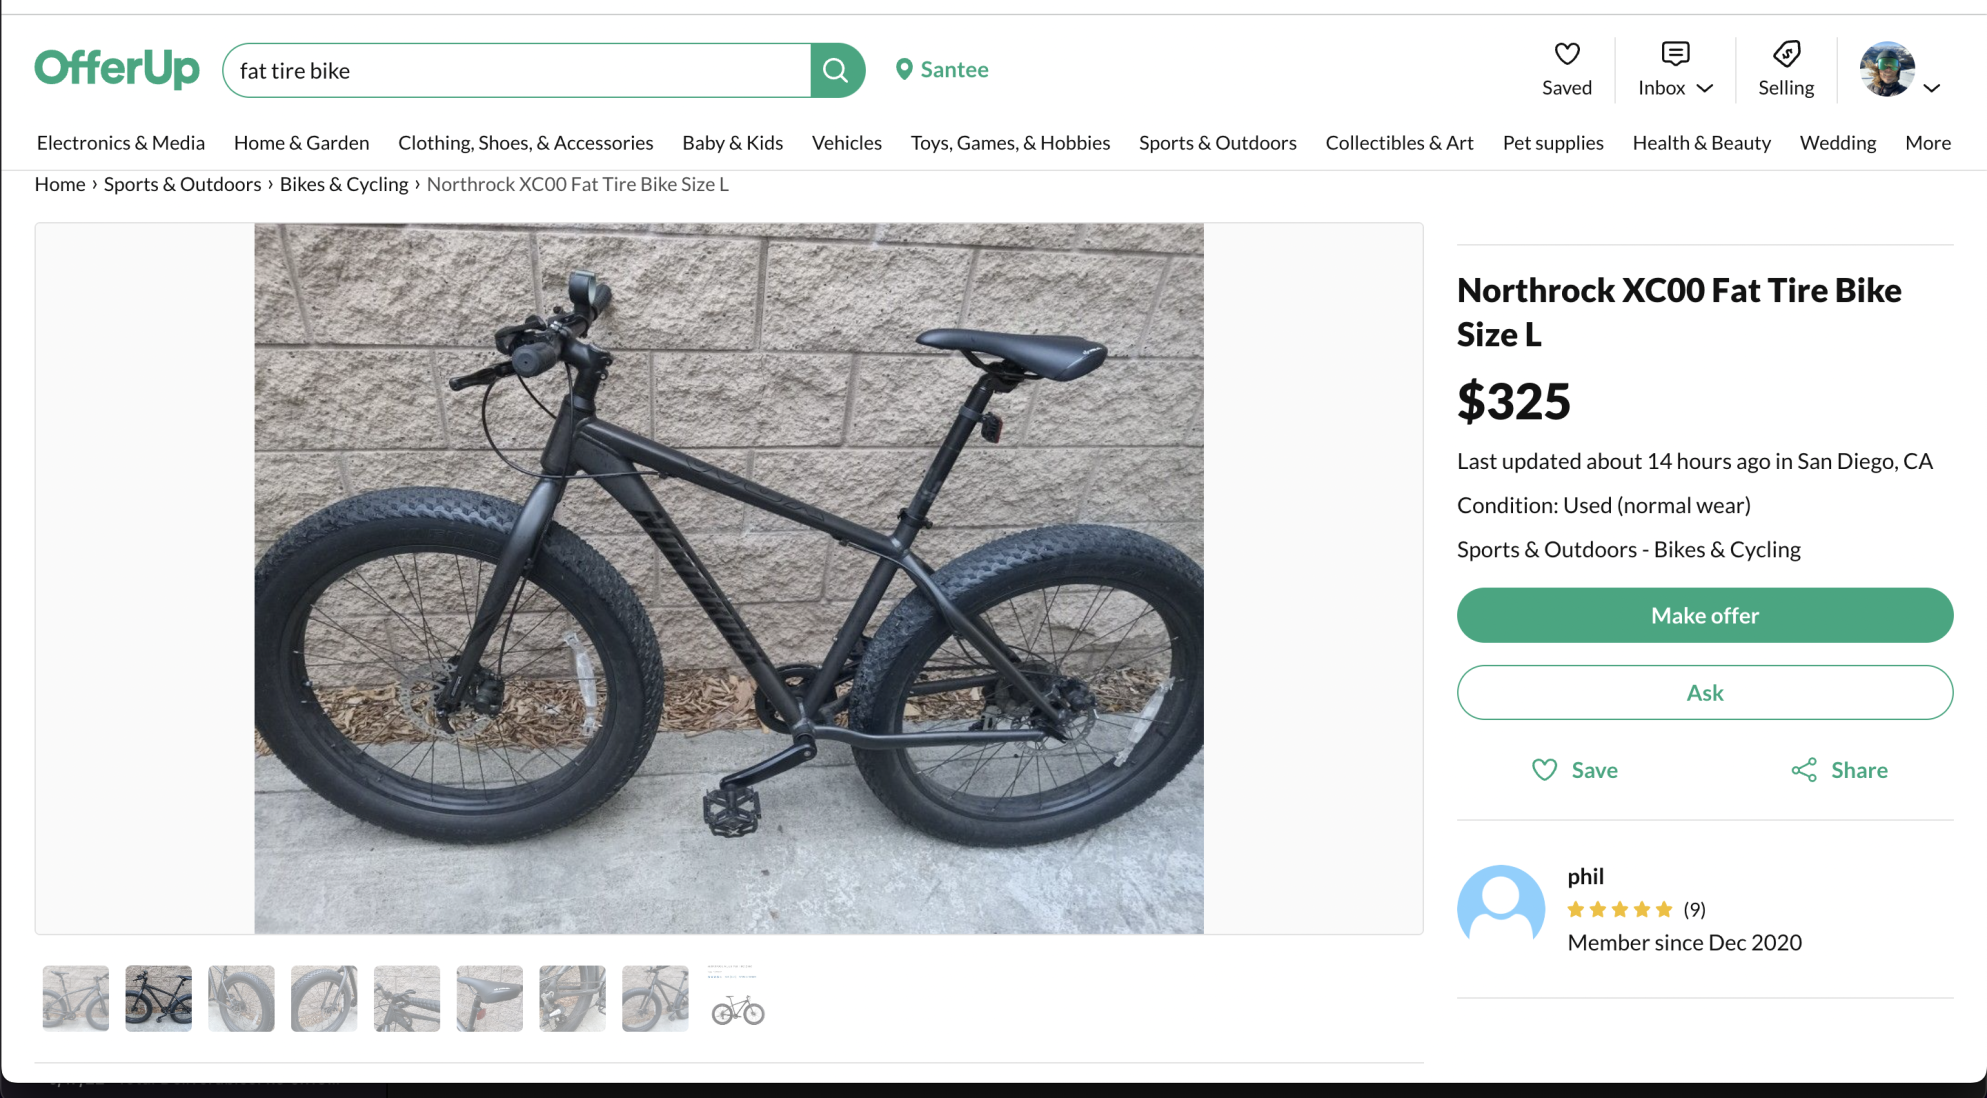Viewport: 1987px width, 1098px height.
Task: Toggle Save heart for this listing
Action: pos(1545,770)
